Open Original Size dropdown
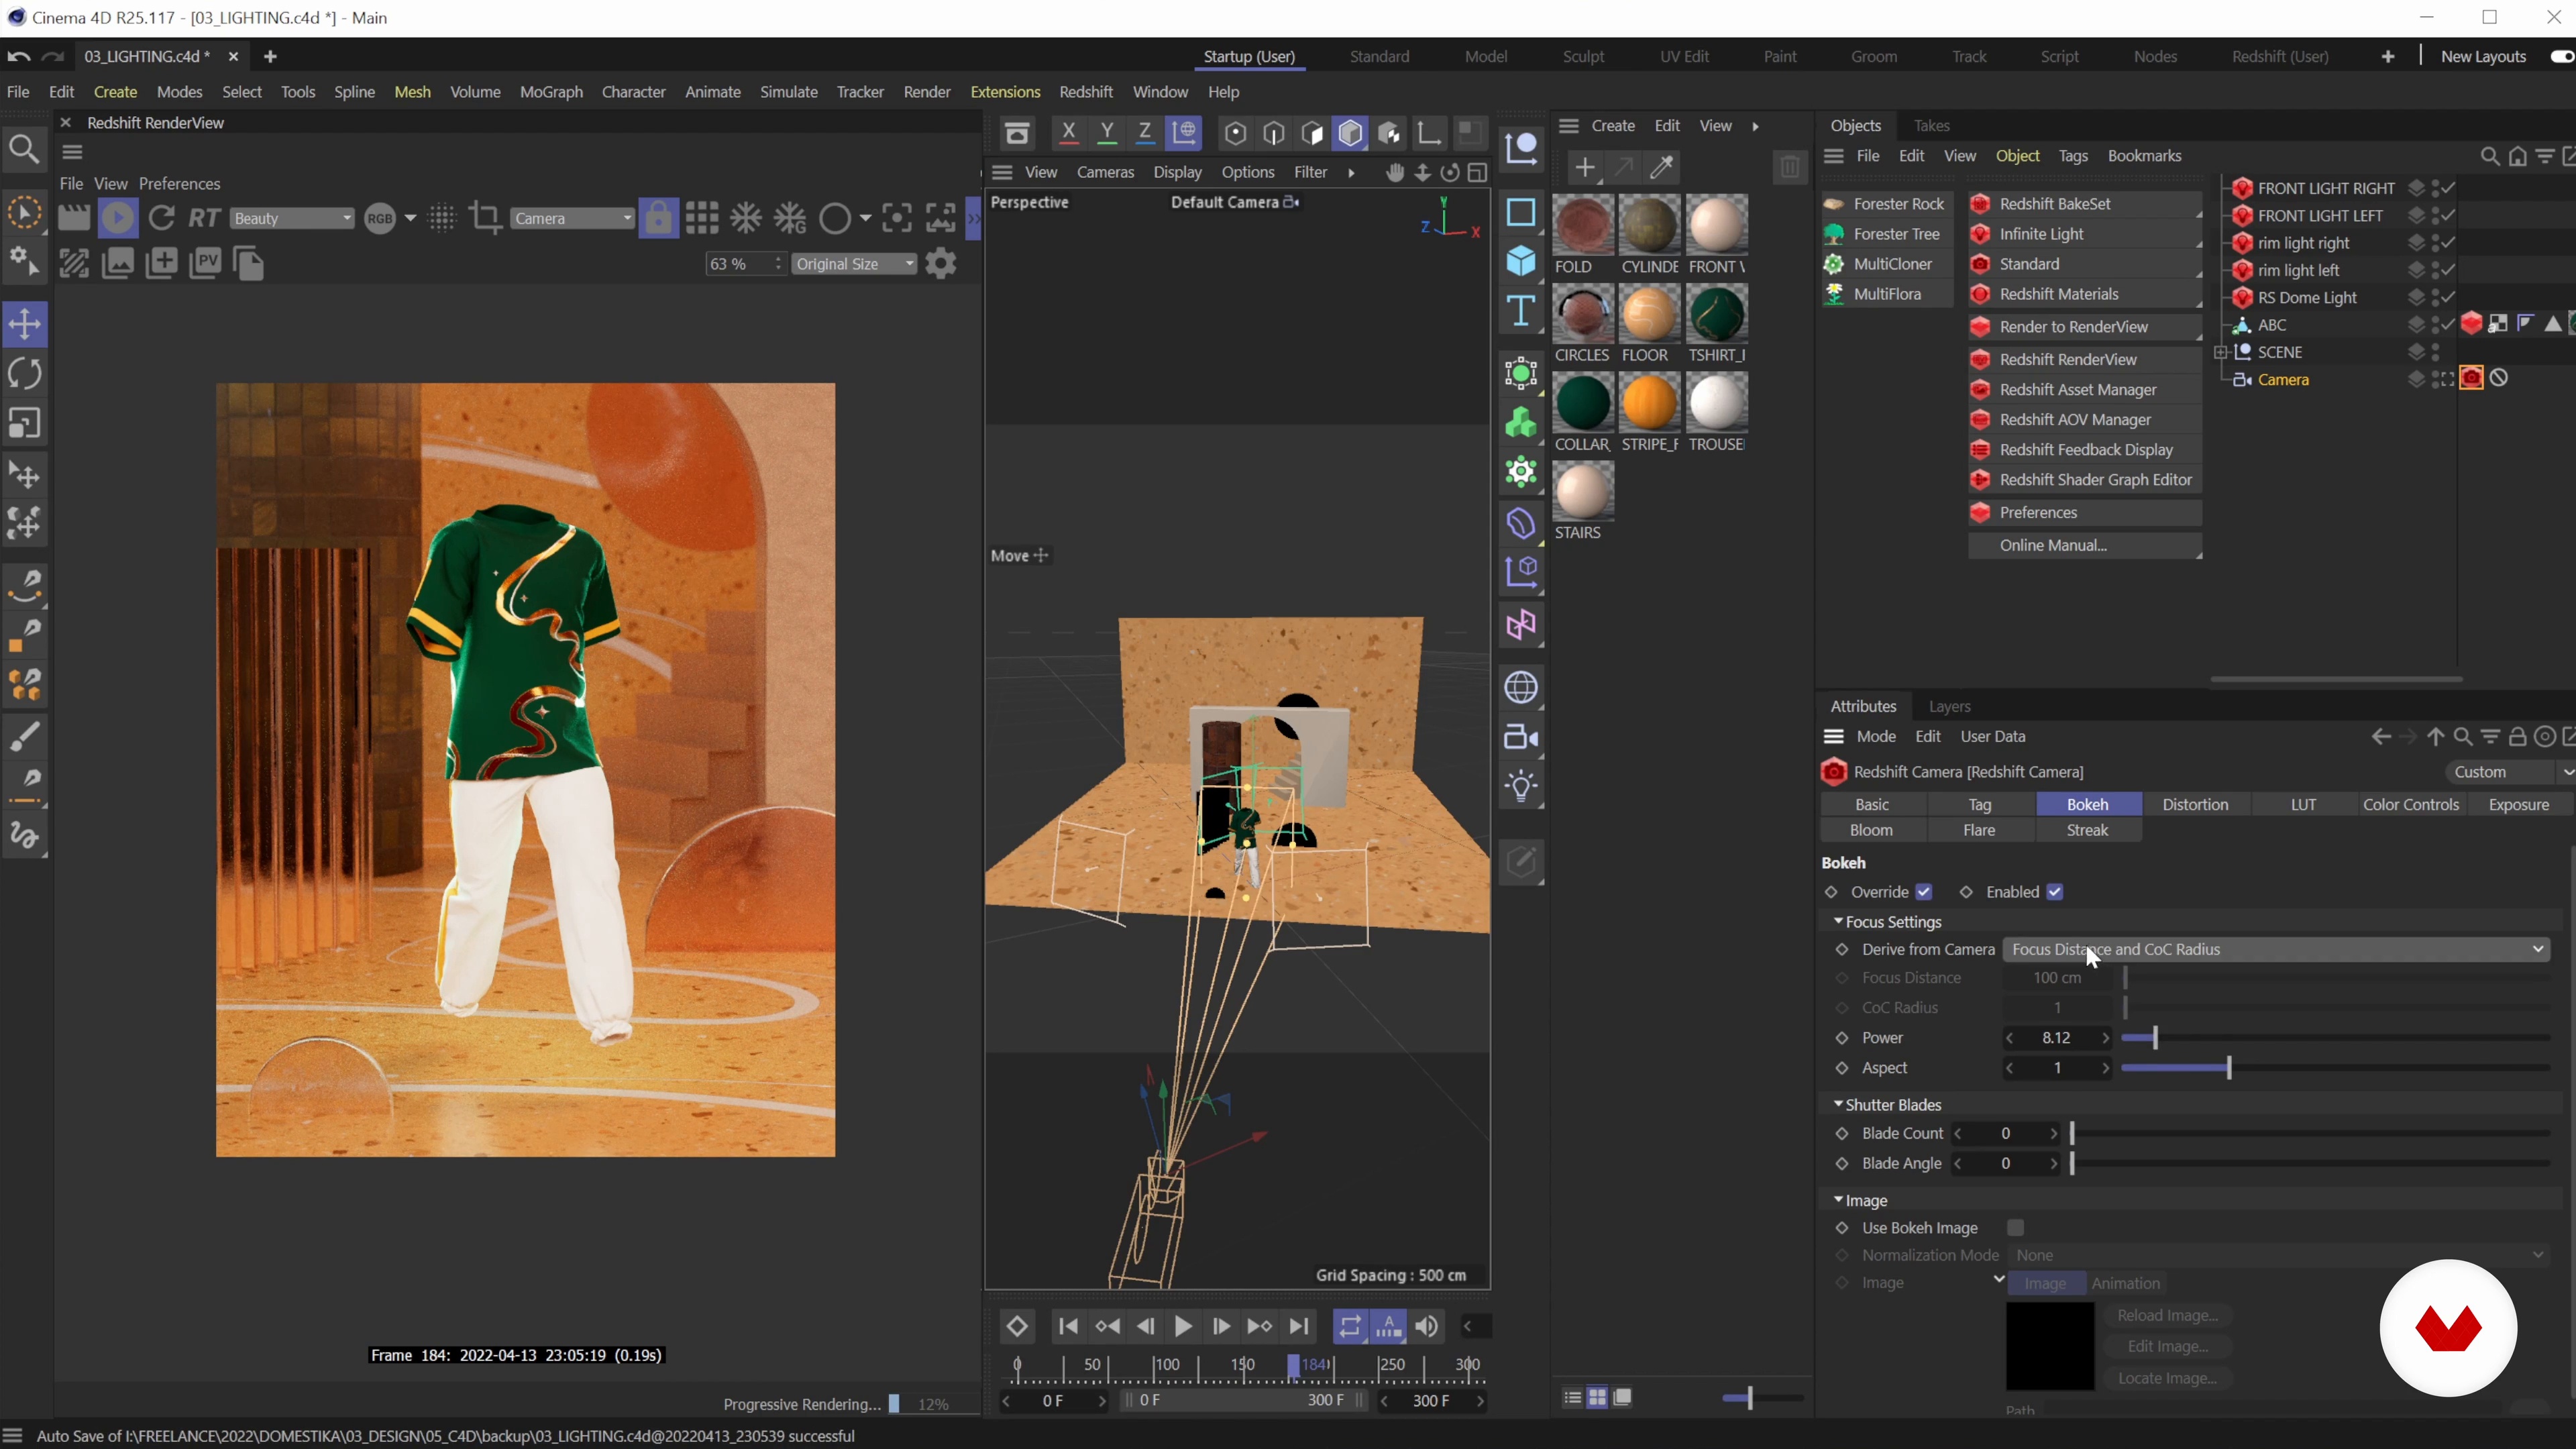Screen dimensions: 2576x1449 pos(854,264)
